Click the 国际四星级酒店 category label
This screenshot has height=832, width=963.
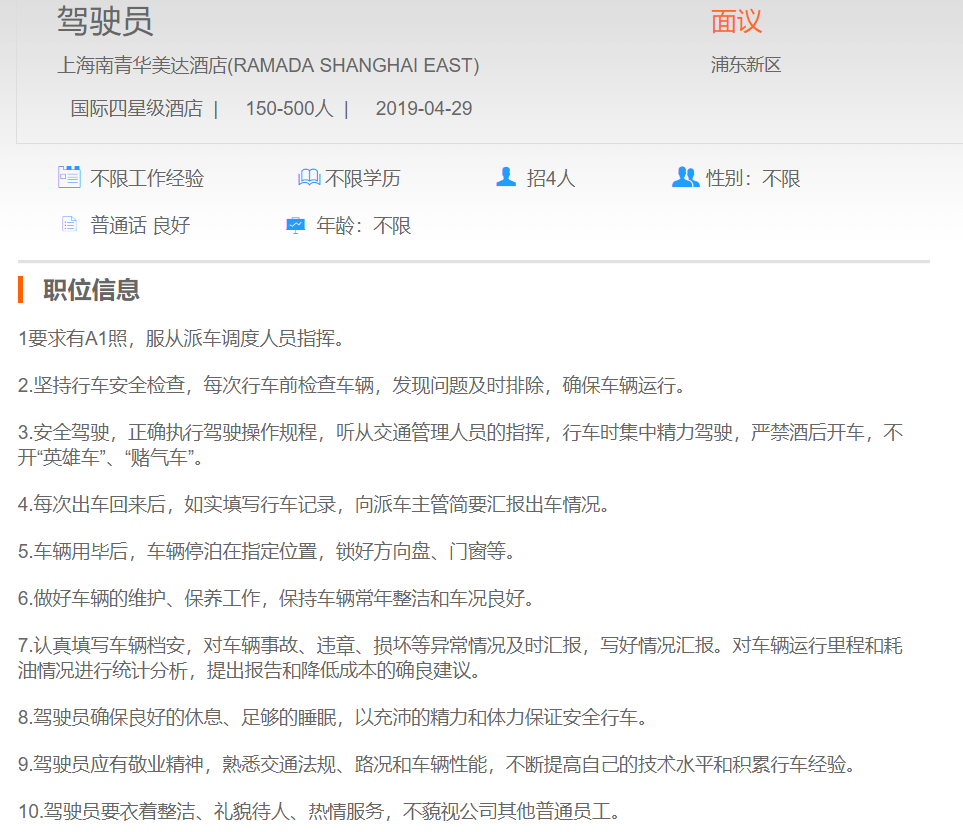(136, 108)
